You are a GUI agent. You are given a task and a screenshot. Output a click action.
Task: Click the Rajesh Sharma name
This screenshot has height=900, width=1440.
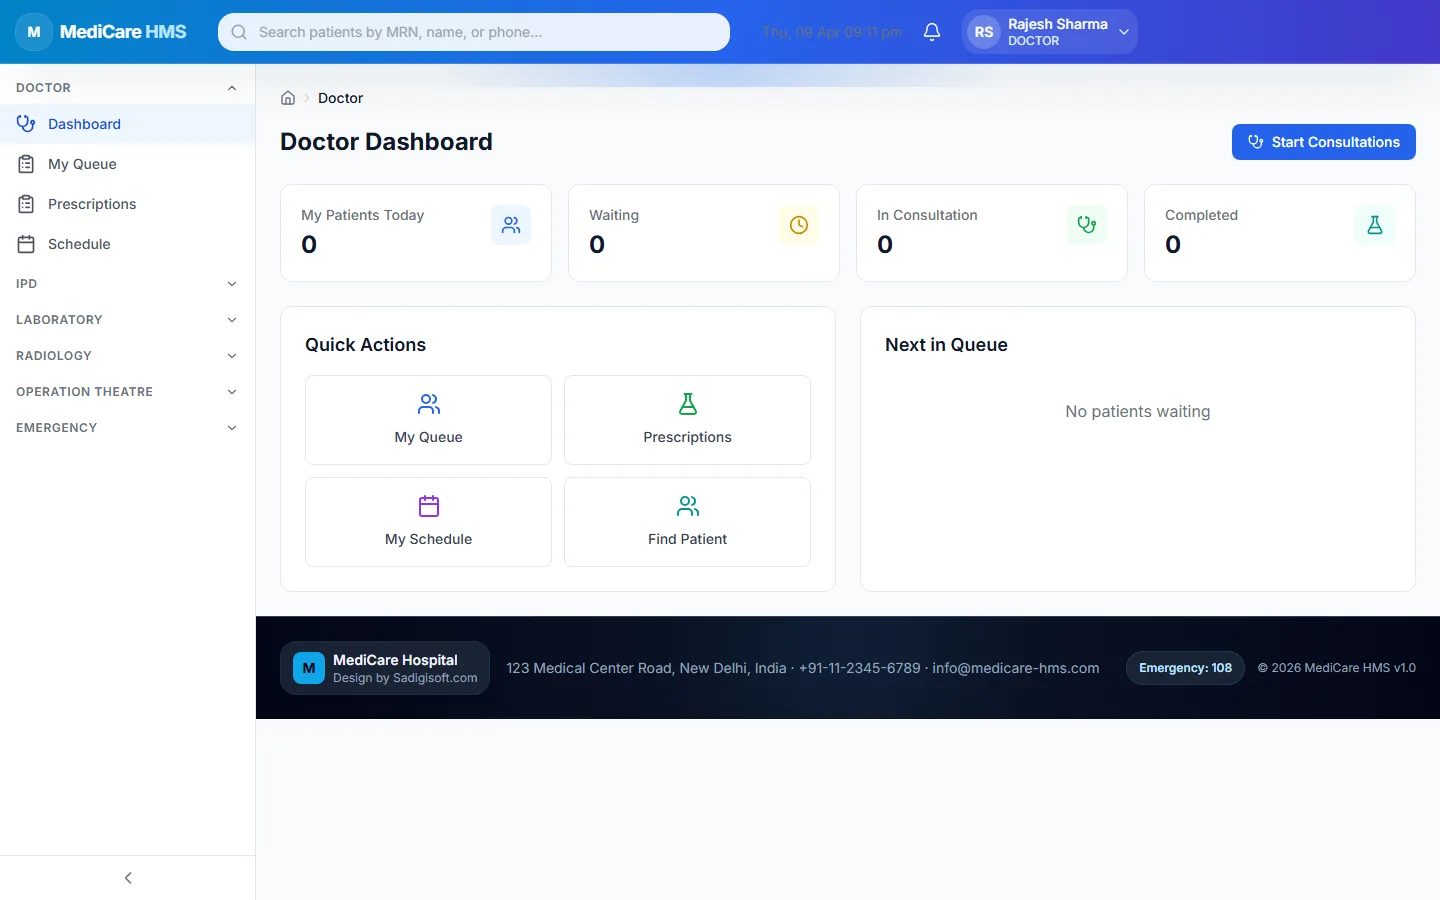1058,24
